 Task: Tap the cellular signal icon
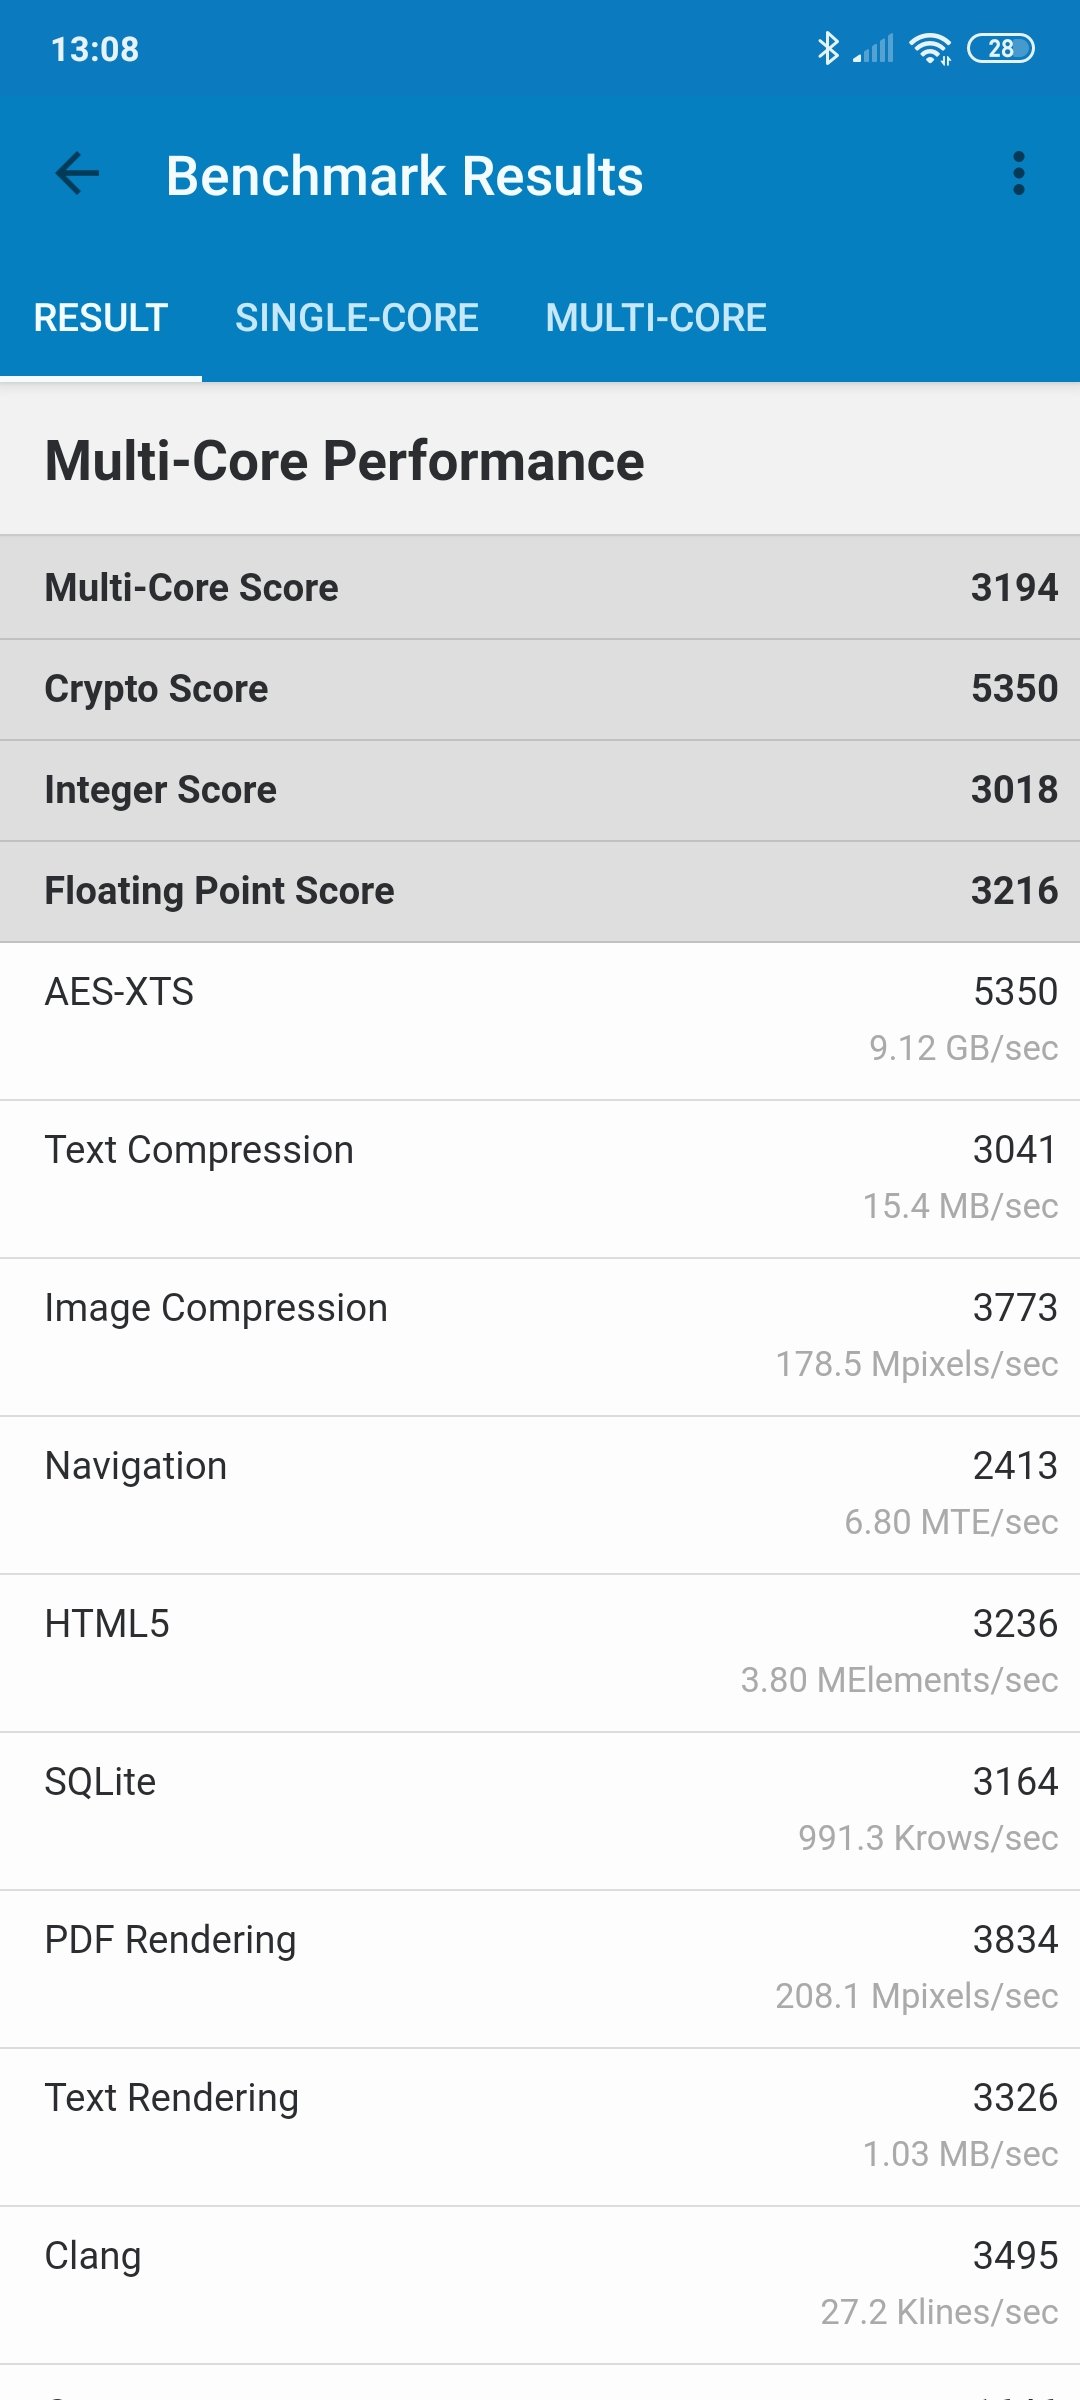pos(874,48)
